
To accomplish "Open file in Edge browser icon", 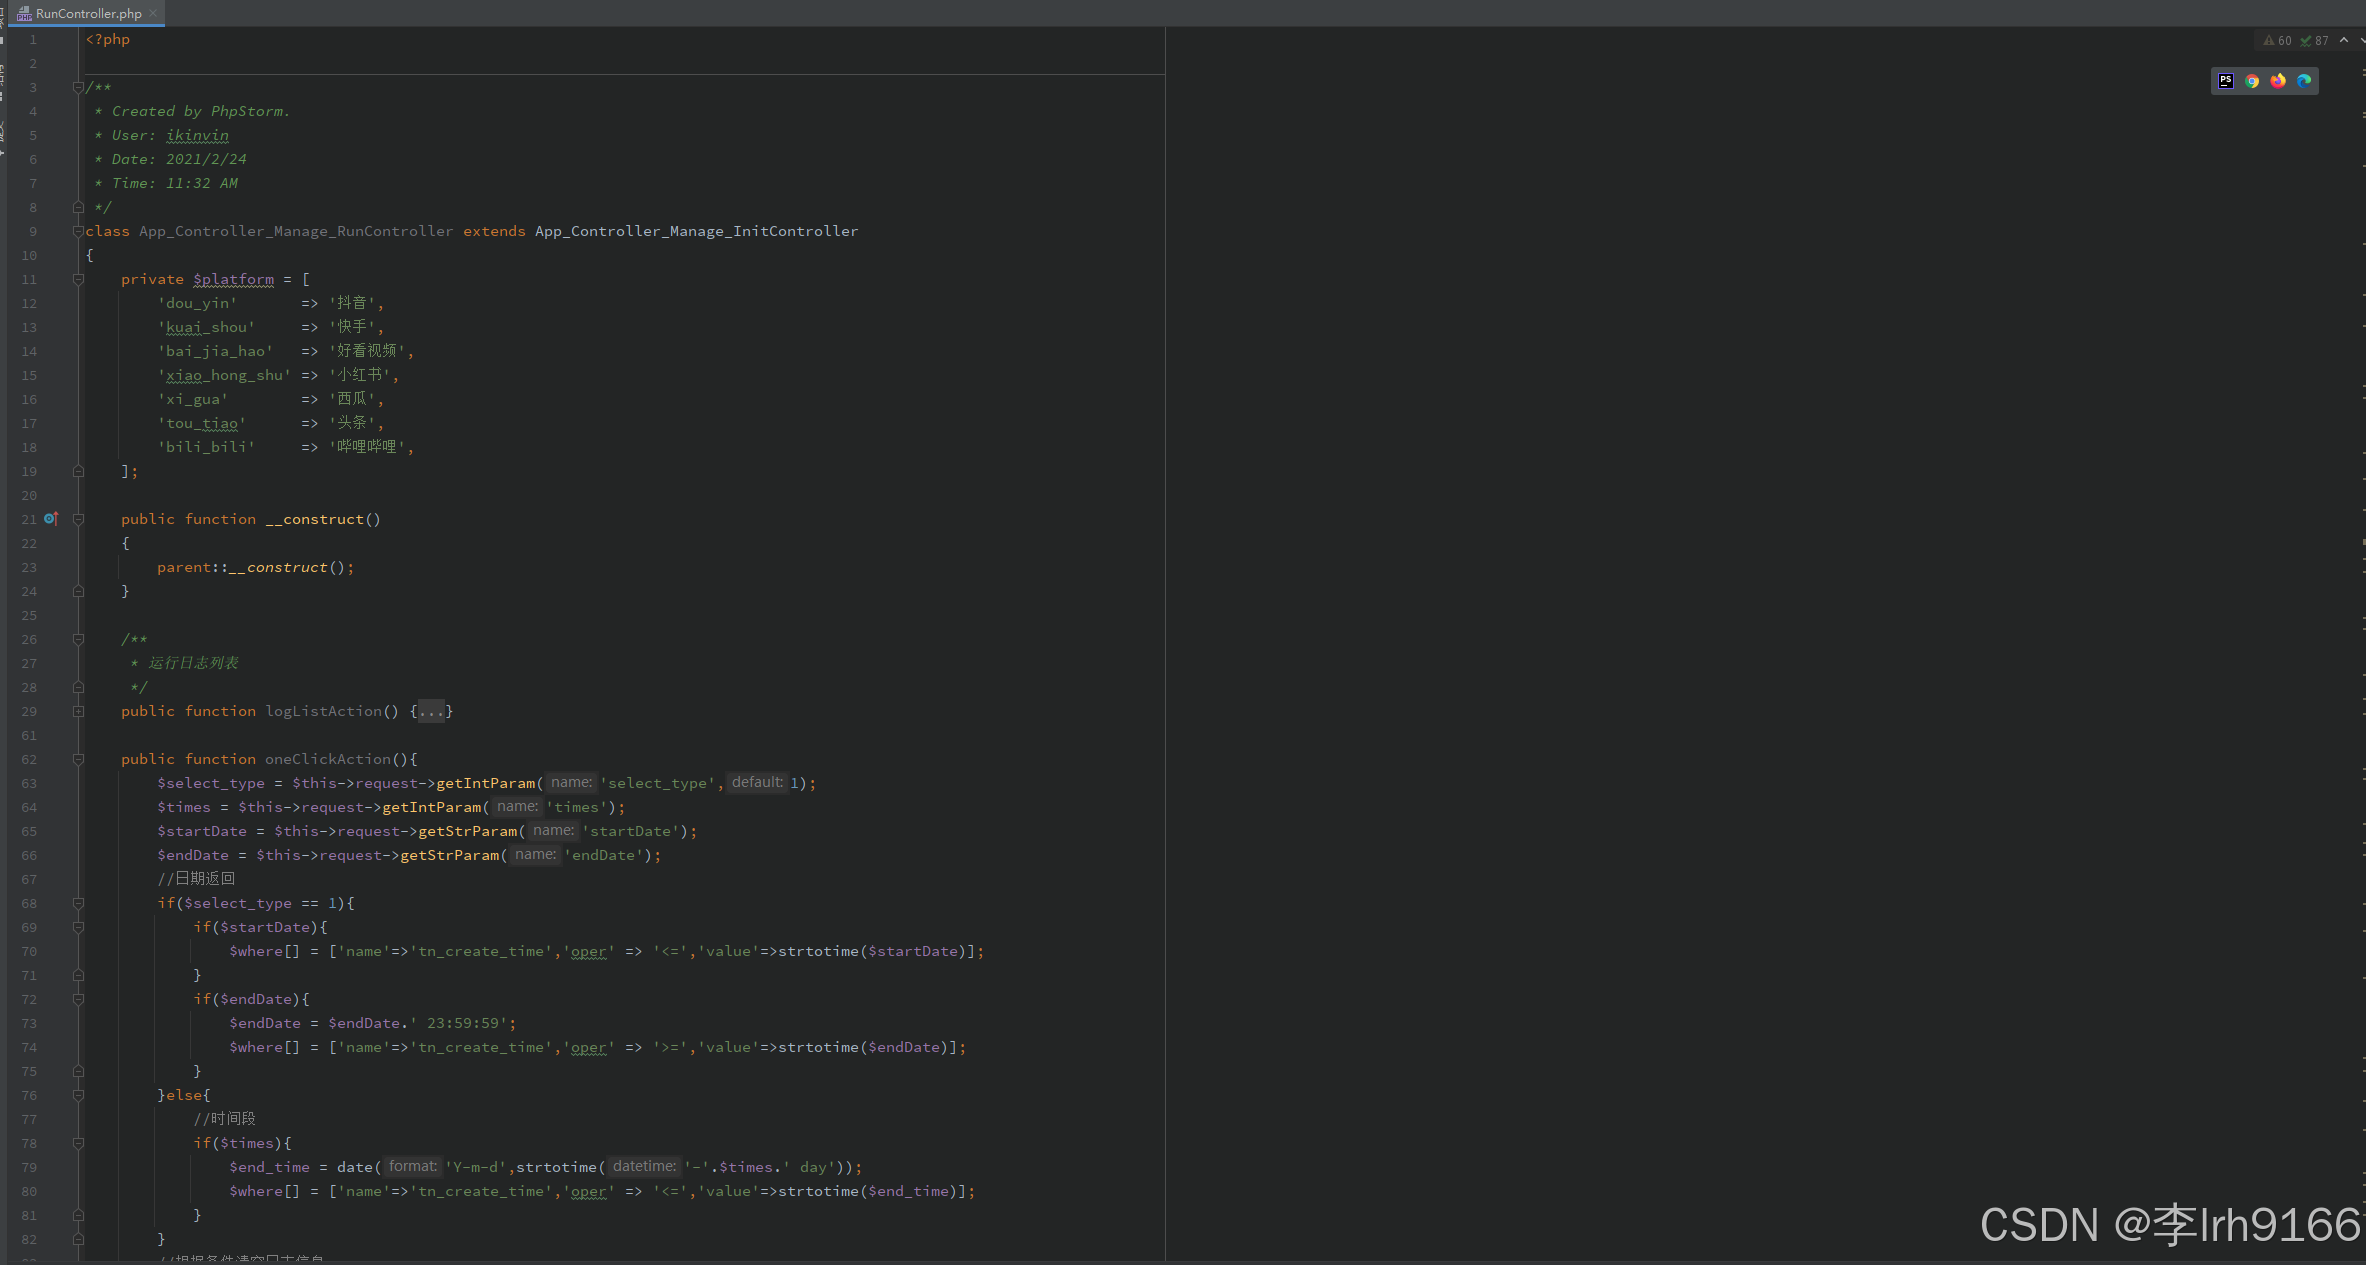I will click(x=2304, y=81).
